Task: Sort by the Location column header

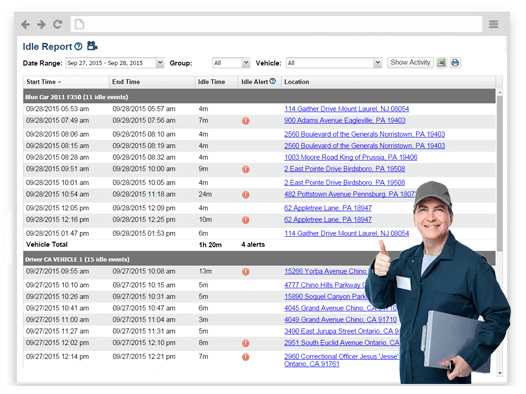Action: click(388, 82)
